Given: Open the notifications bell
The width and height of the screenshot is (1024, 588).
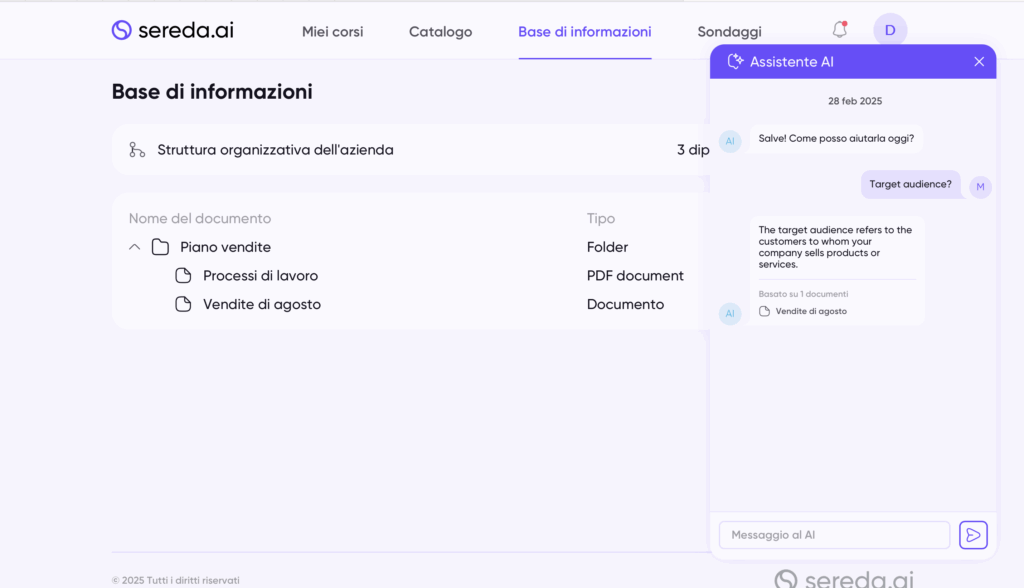Looking at the screenshot, I should point(840,30).
